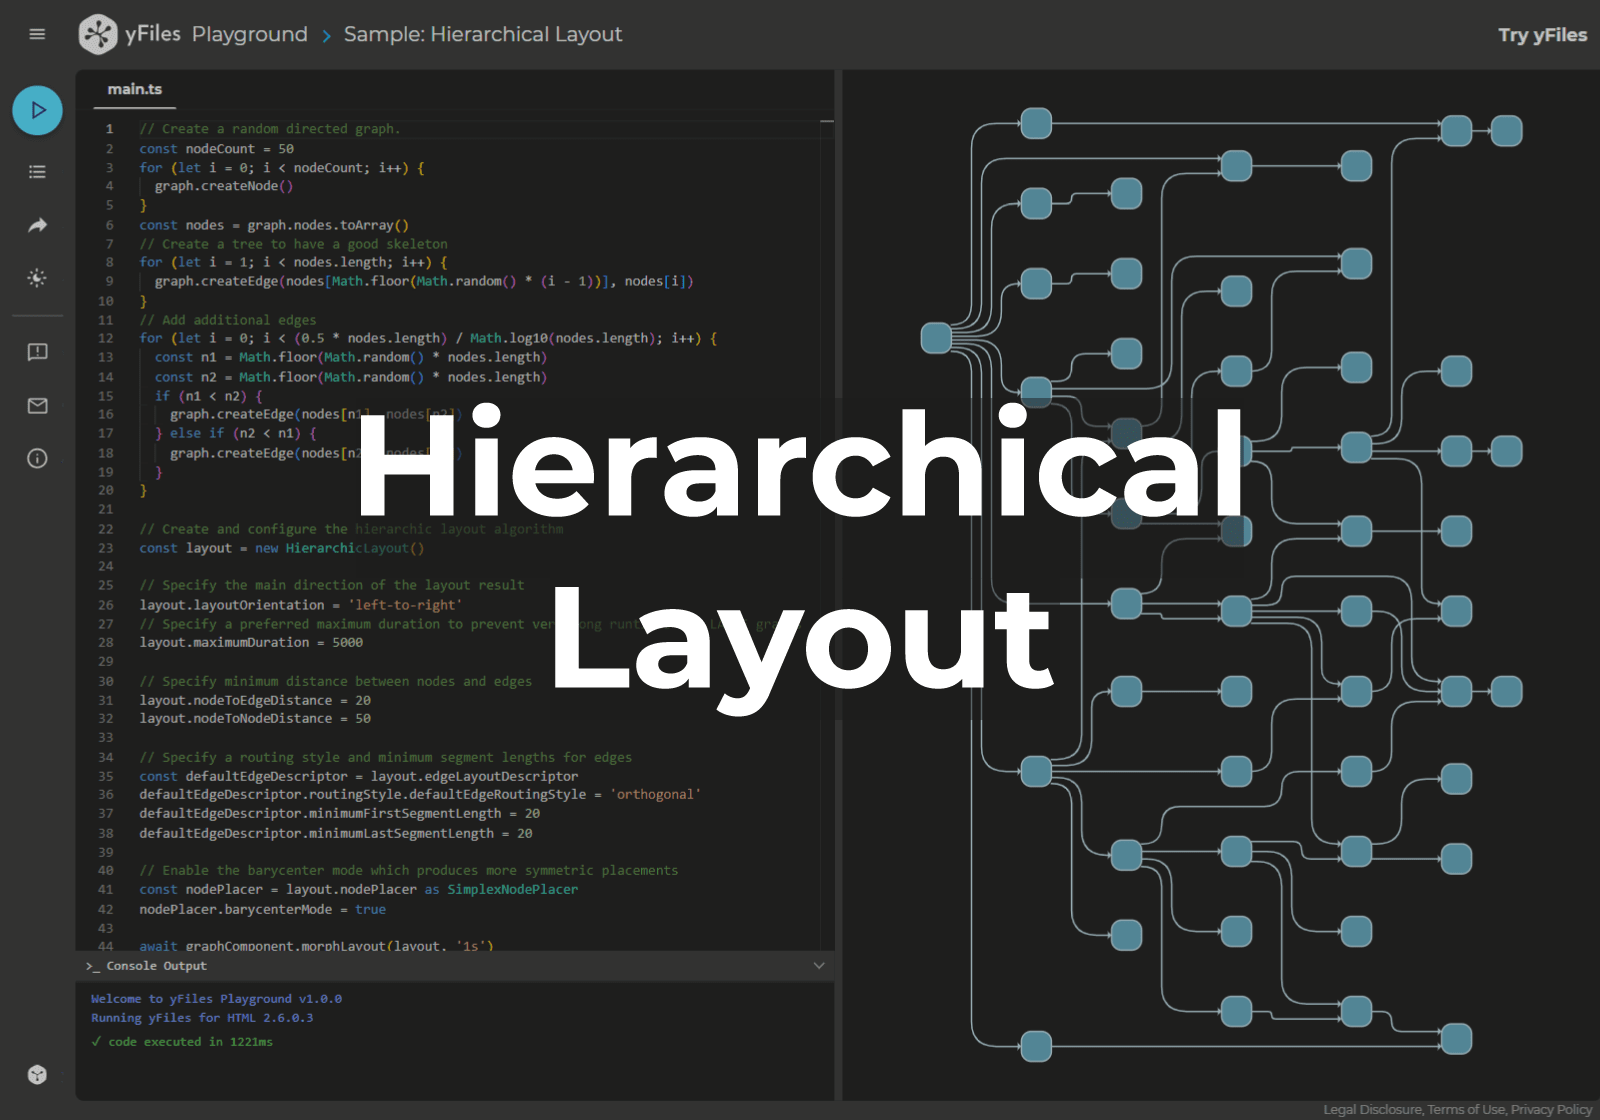The image size is (1600, 1120).
Task: Open the info icon in the sidebar
Action: [x=37, y=458]
